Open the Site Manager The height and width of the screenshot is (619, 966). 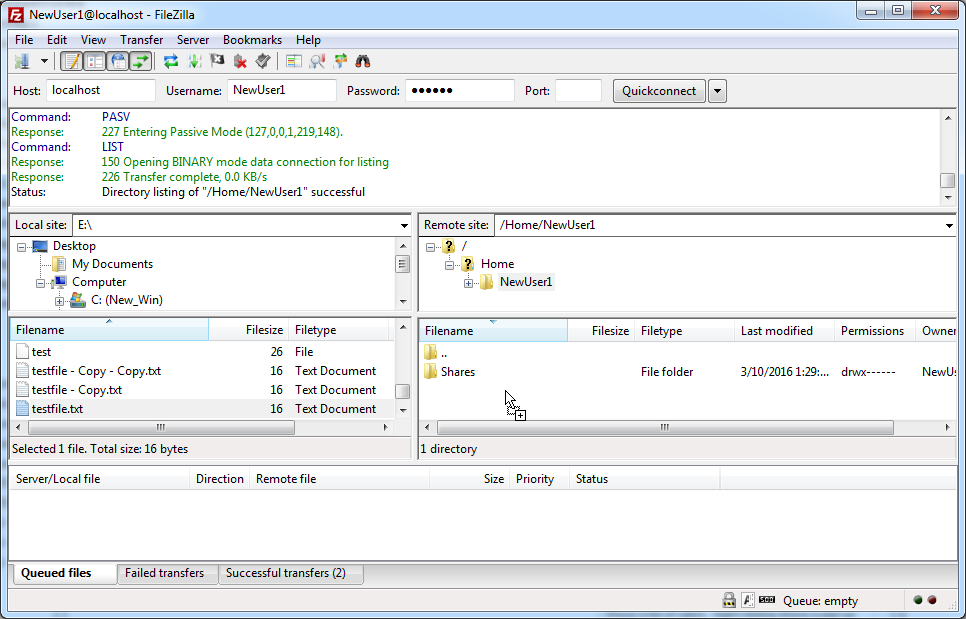22,60
